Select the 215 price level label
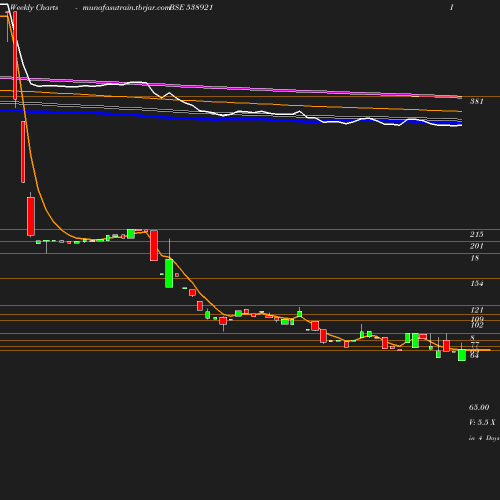This screenshot has width=500, height=500. 477,234
